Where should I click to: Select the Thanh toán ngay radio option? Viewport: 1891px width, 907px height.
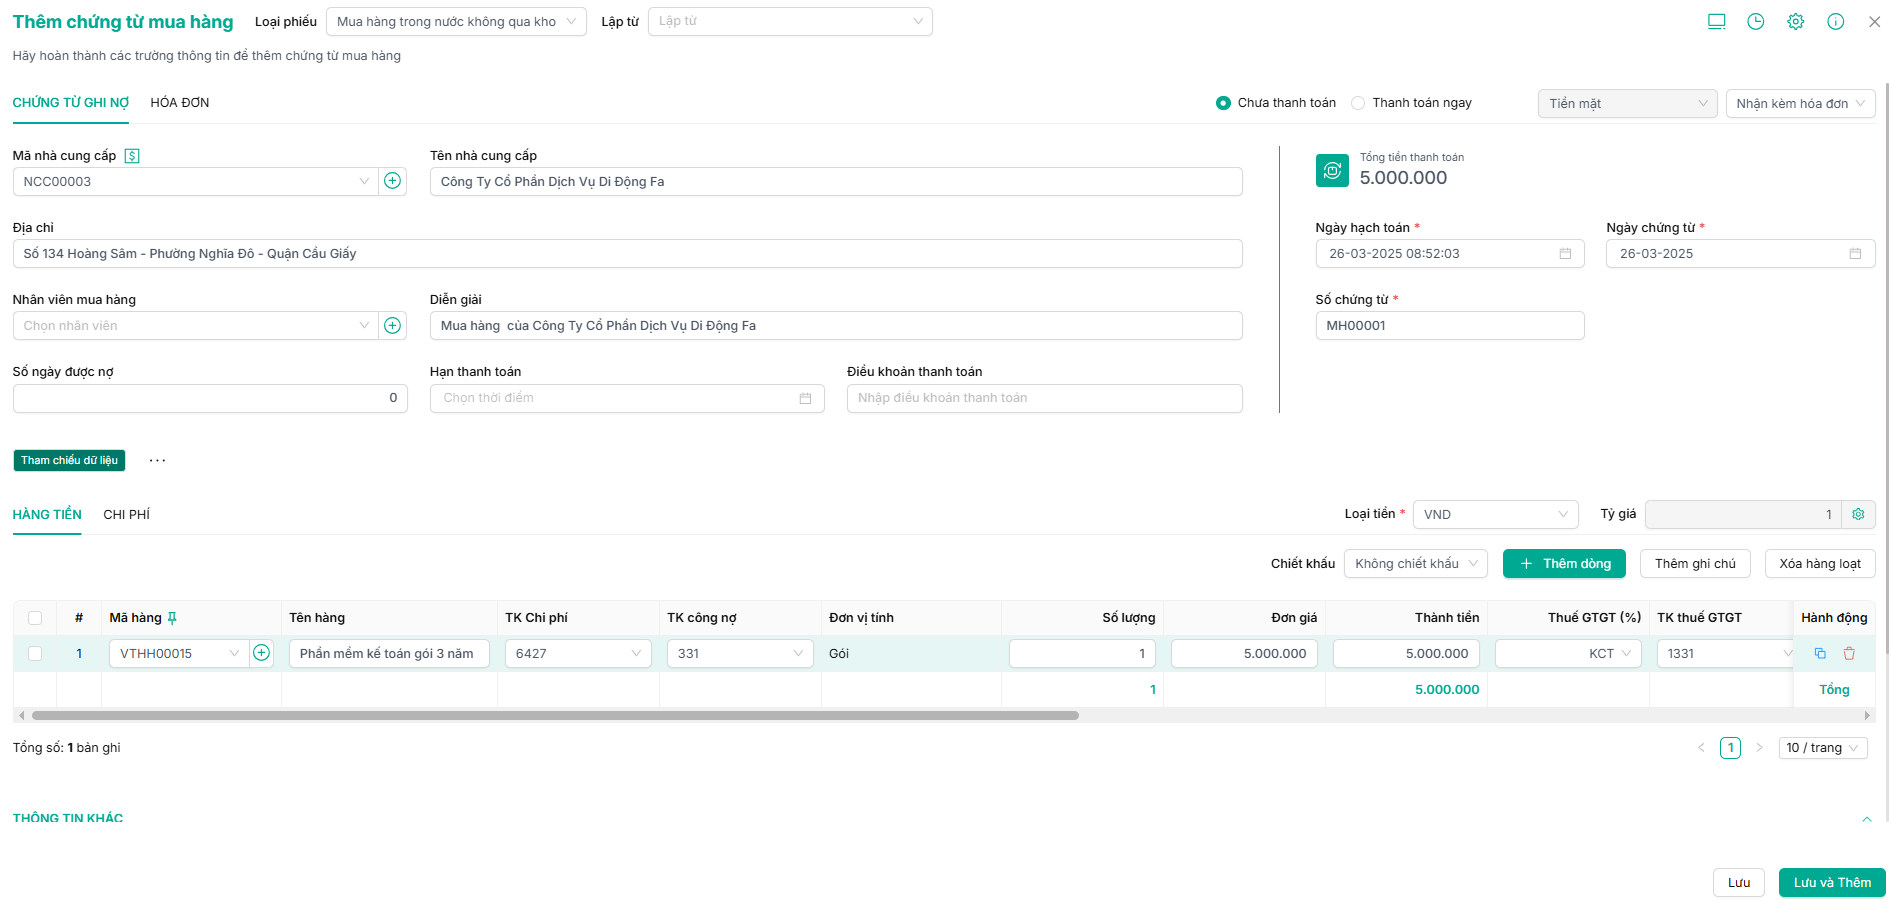tap(1358, 103)
